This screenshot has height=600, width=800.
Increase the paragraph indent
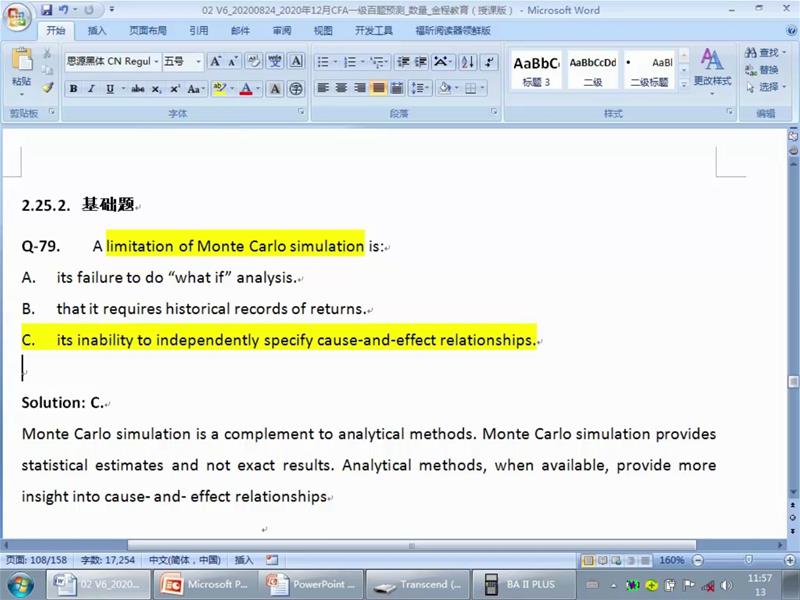[x=420, y=62]
